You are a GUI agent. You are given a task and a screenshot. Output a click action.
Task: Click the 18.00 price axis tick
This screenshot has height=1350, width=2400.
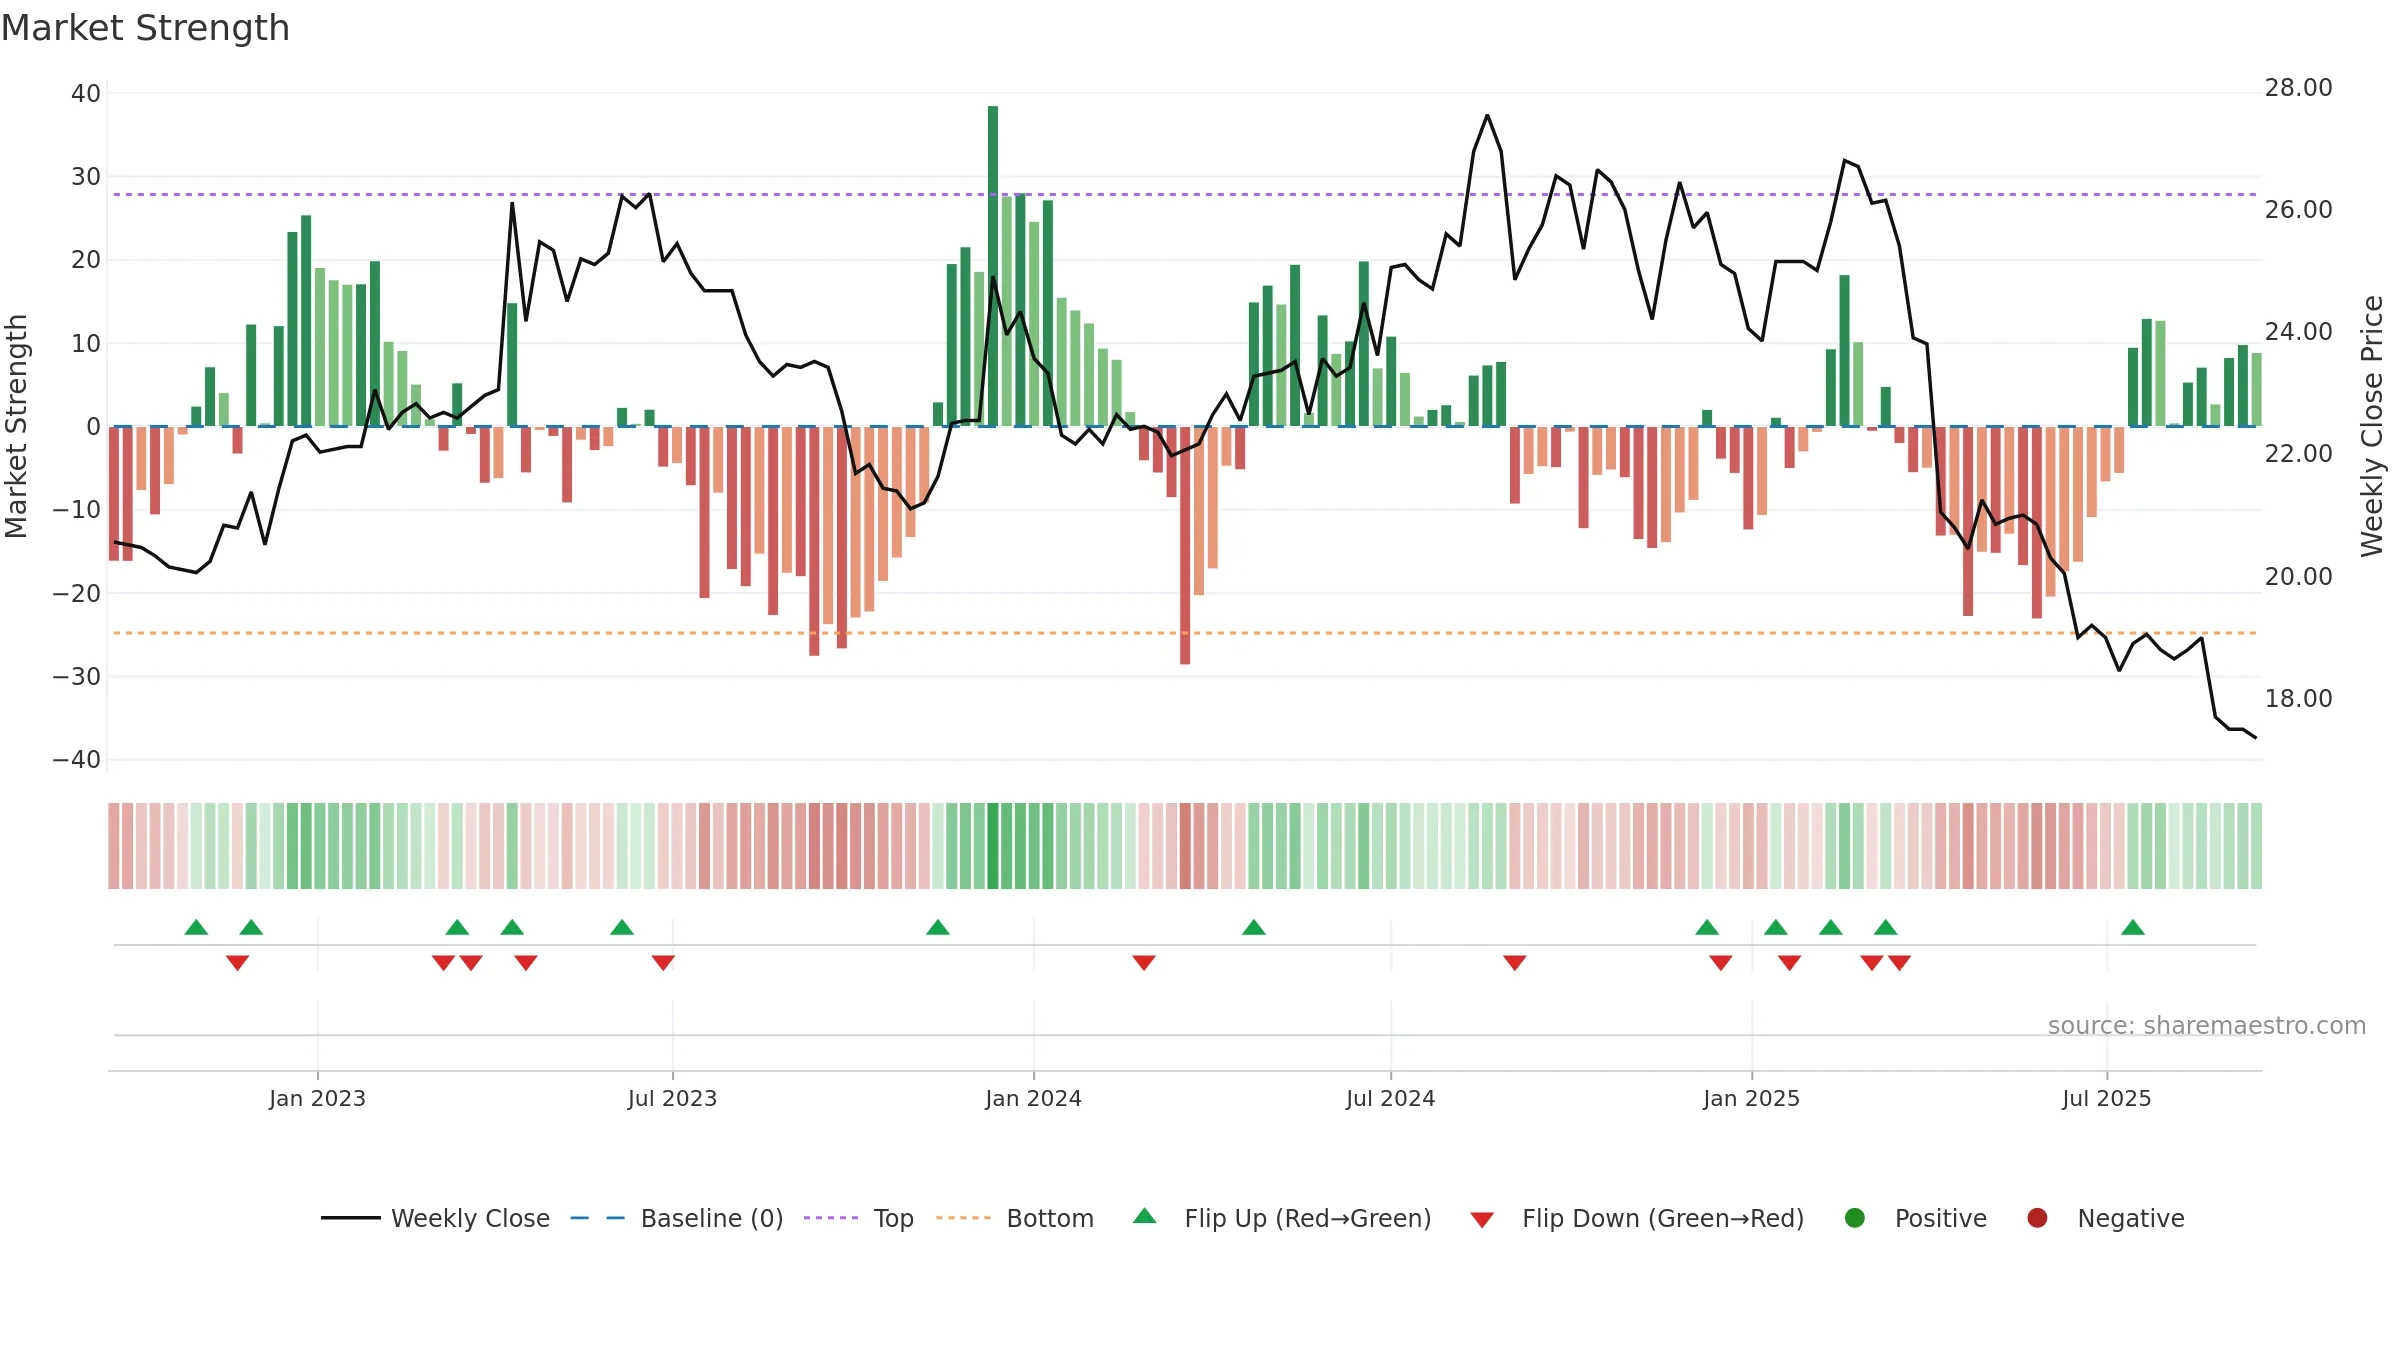coord(2298,698)
